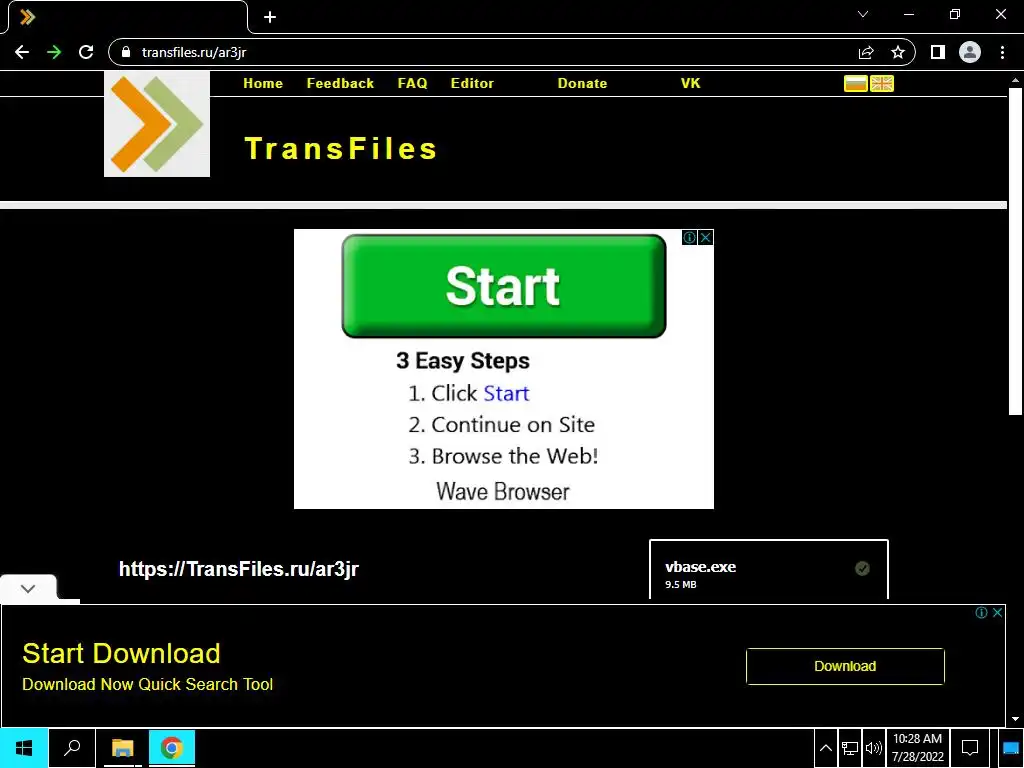Open the Editor page
This screenshot has height=768, width=1024.
[x=472, y=84]
